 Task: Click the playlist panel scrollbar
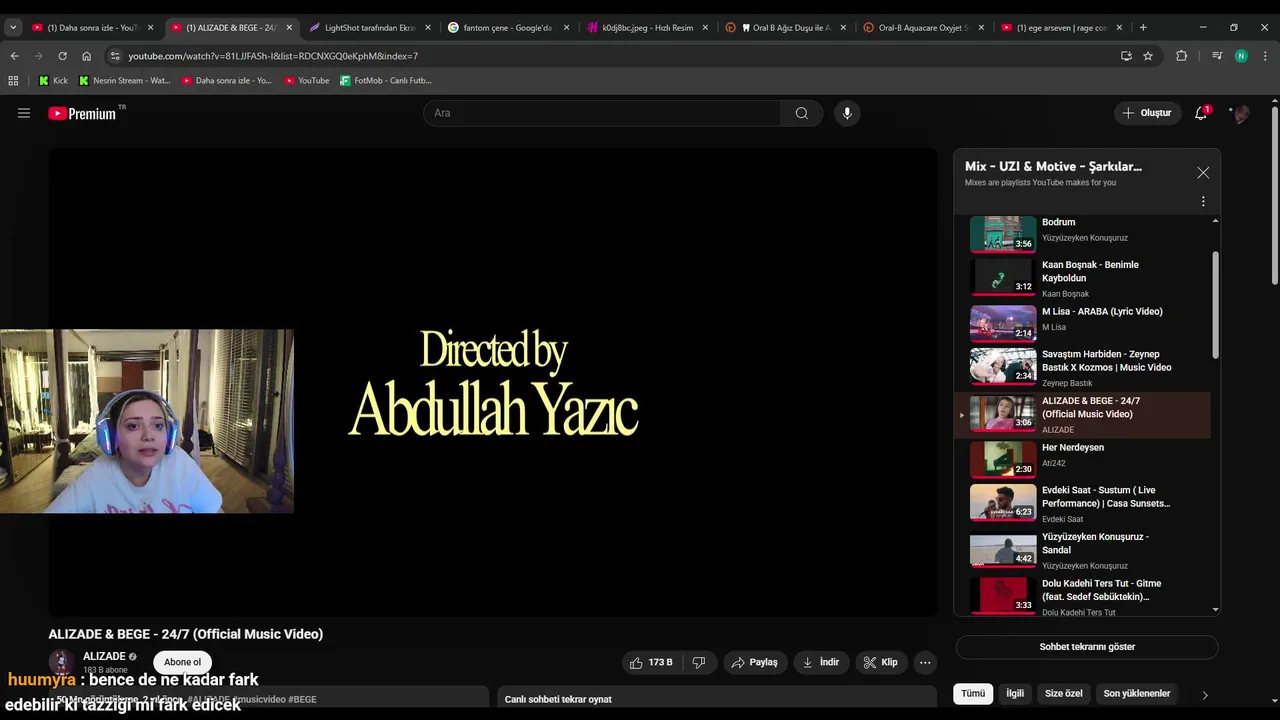[1215, 305]
